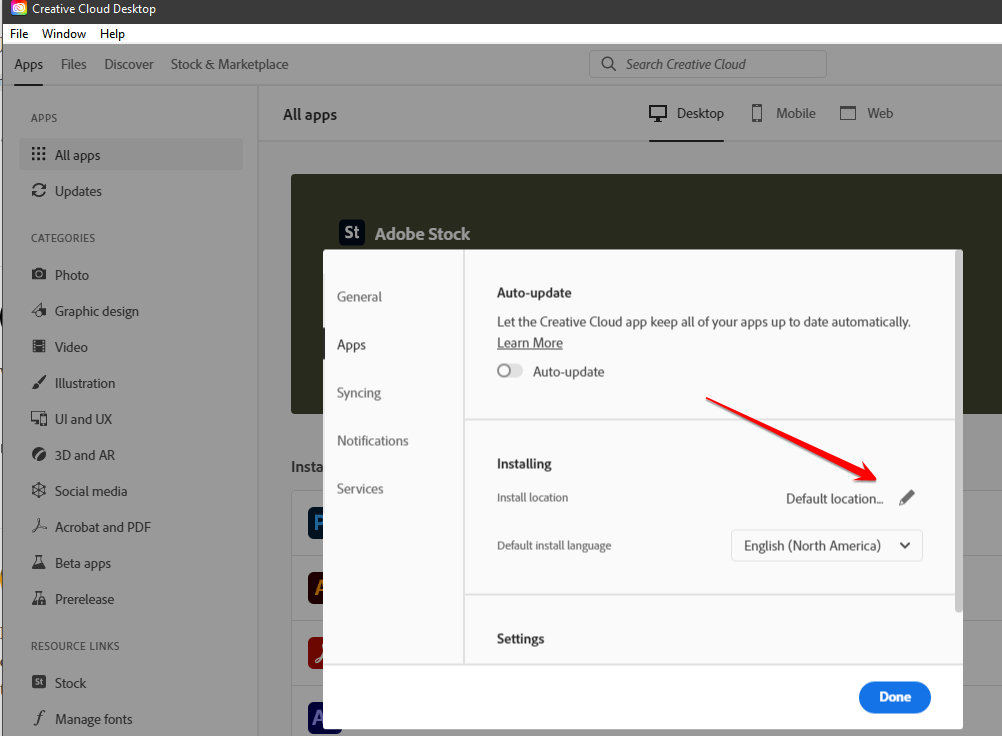
Task: Open the Video category
Action: pyautogui.click(x=37, y=347)
